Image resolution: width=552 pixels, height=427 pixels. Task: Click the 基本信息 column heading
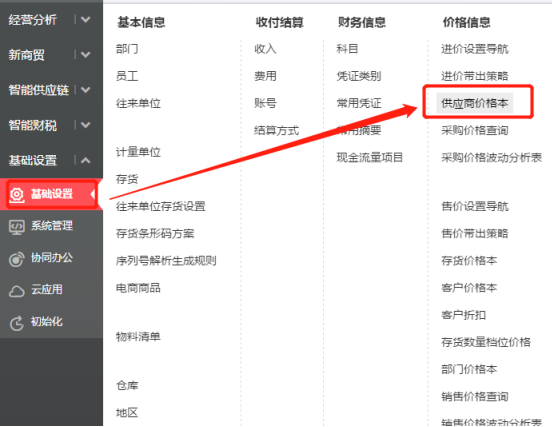141,22
